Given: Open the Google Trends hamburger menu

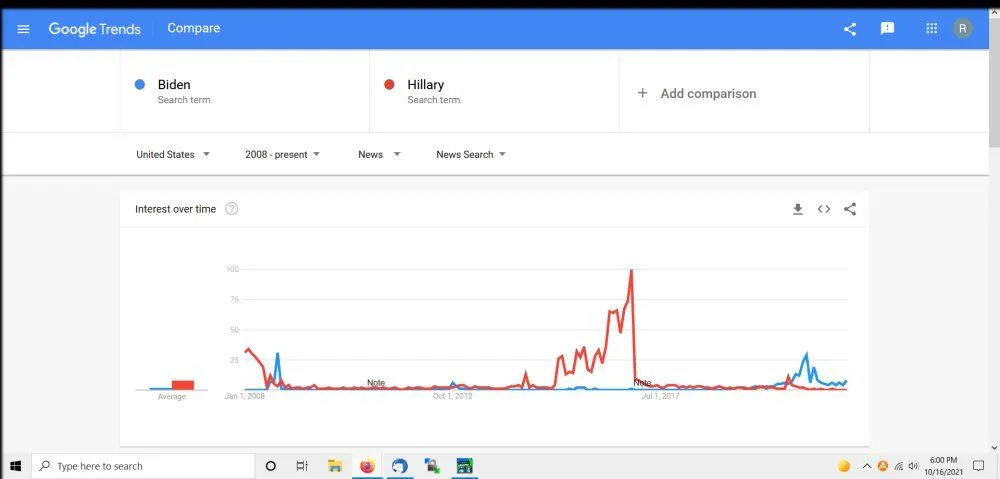Looking at the screenshot, I should pyautogui.click(x=24, y=29).
